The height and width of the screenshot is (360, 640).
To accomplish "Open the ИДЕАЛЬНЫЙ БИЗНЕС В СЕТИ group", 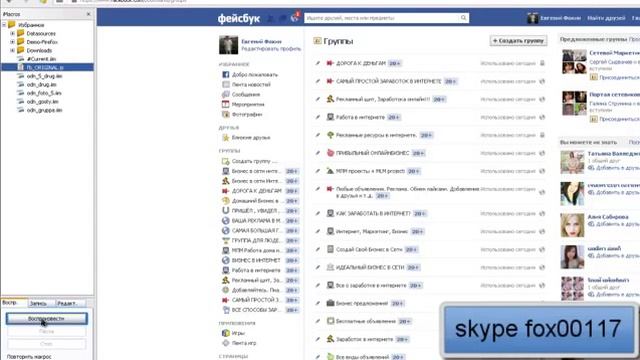I will point(370,267).
